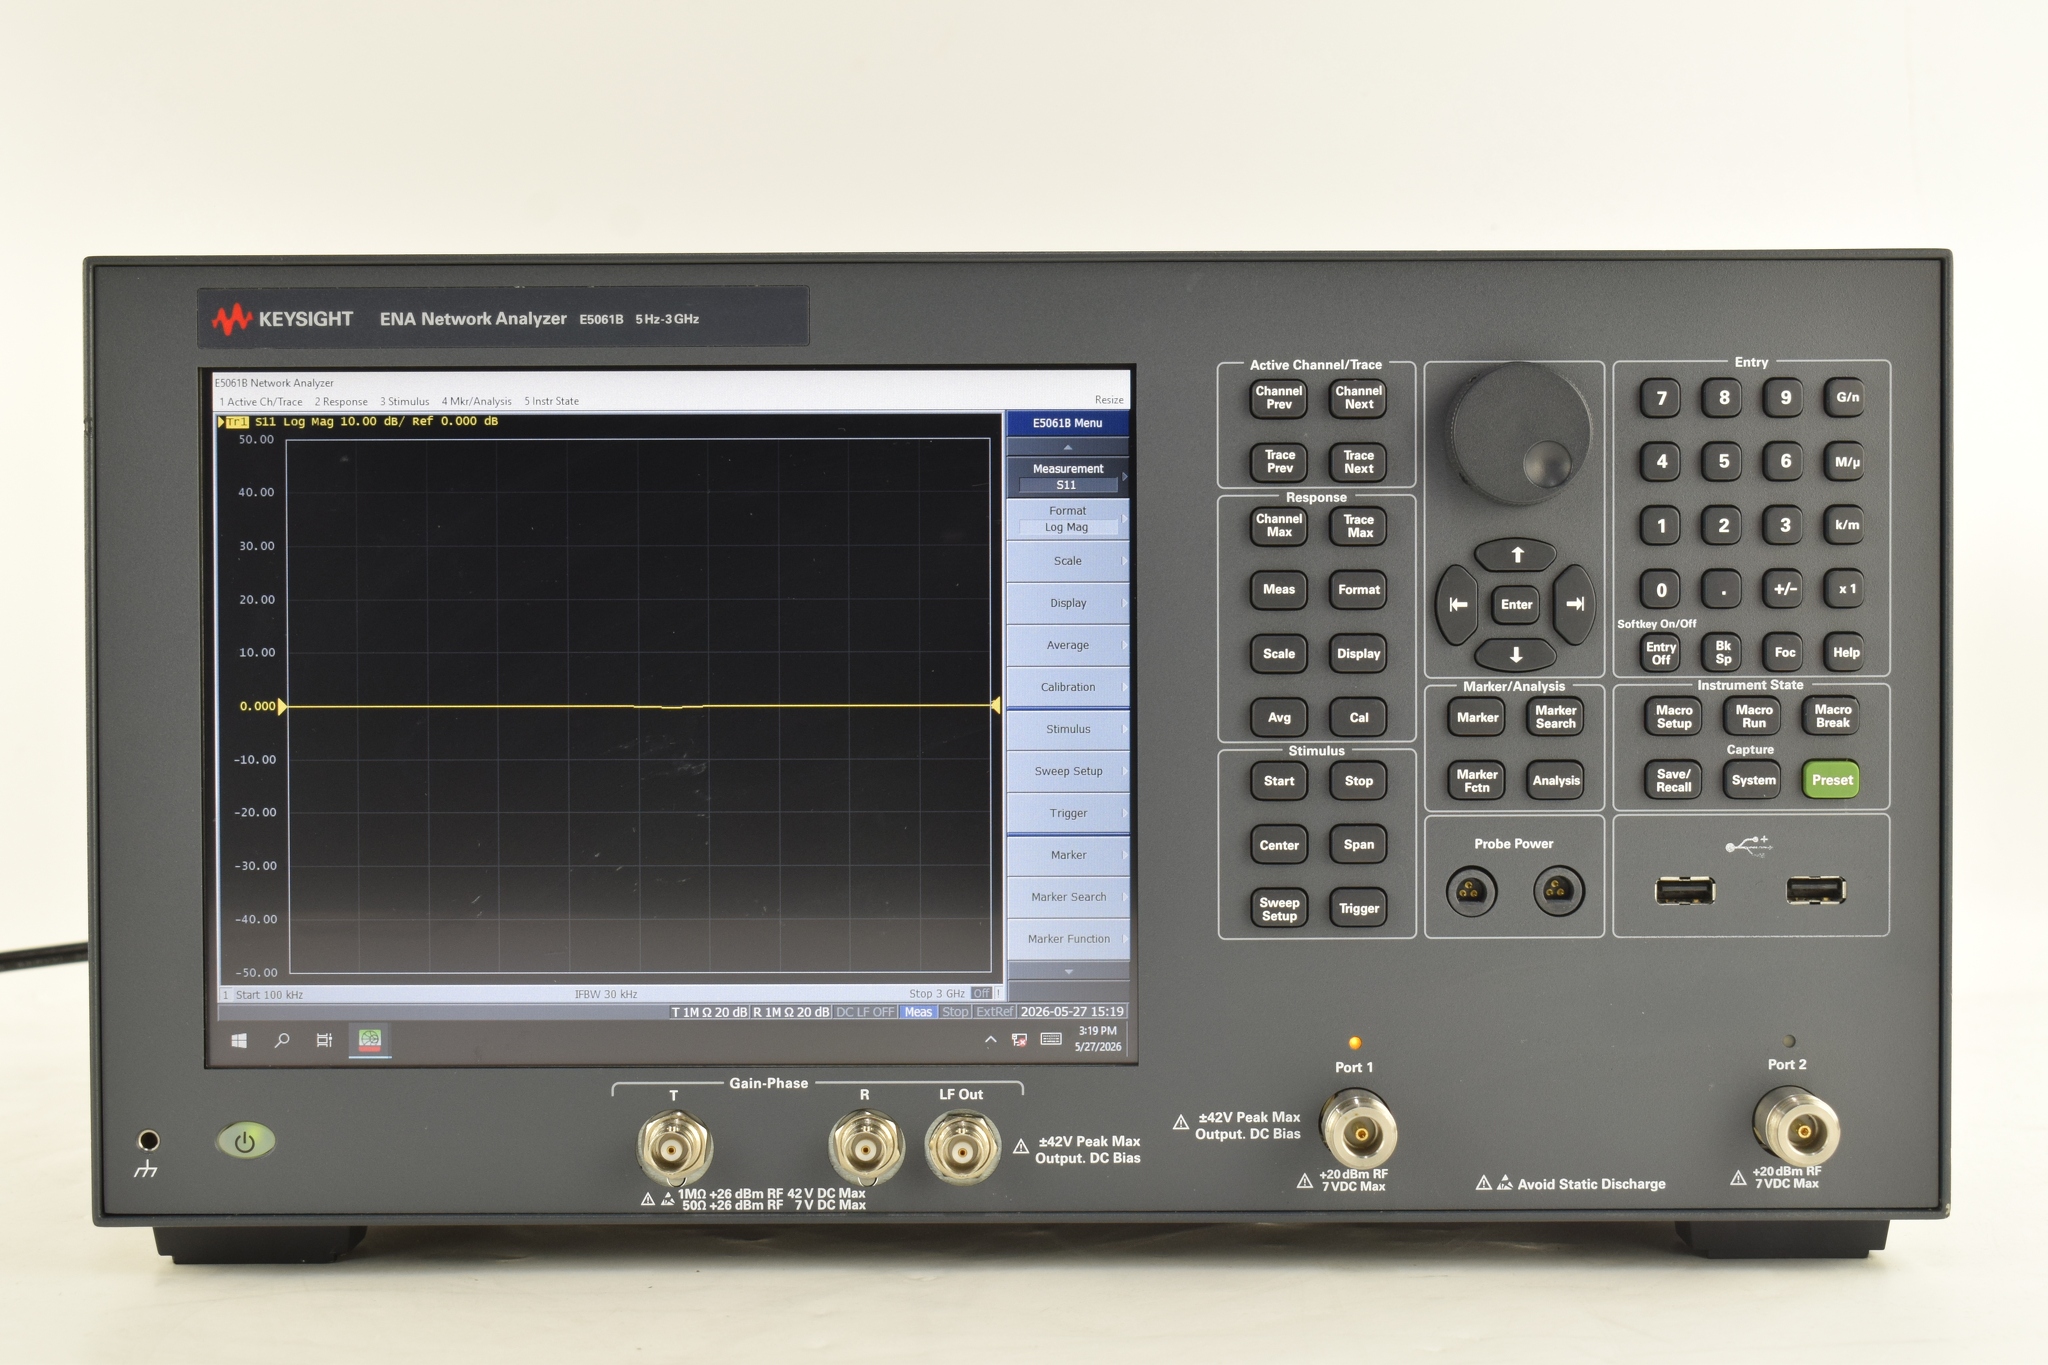Show hidden system tray icons

tap(990, 1040)
